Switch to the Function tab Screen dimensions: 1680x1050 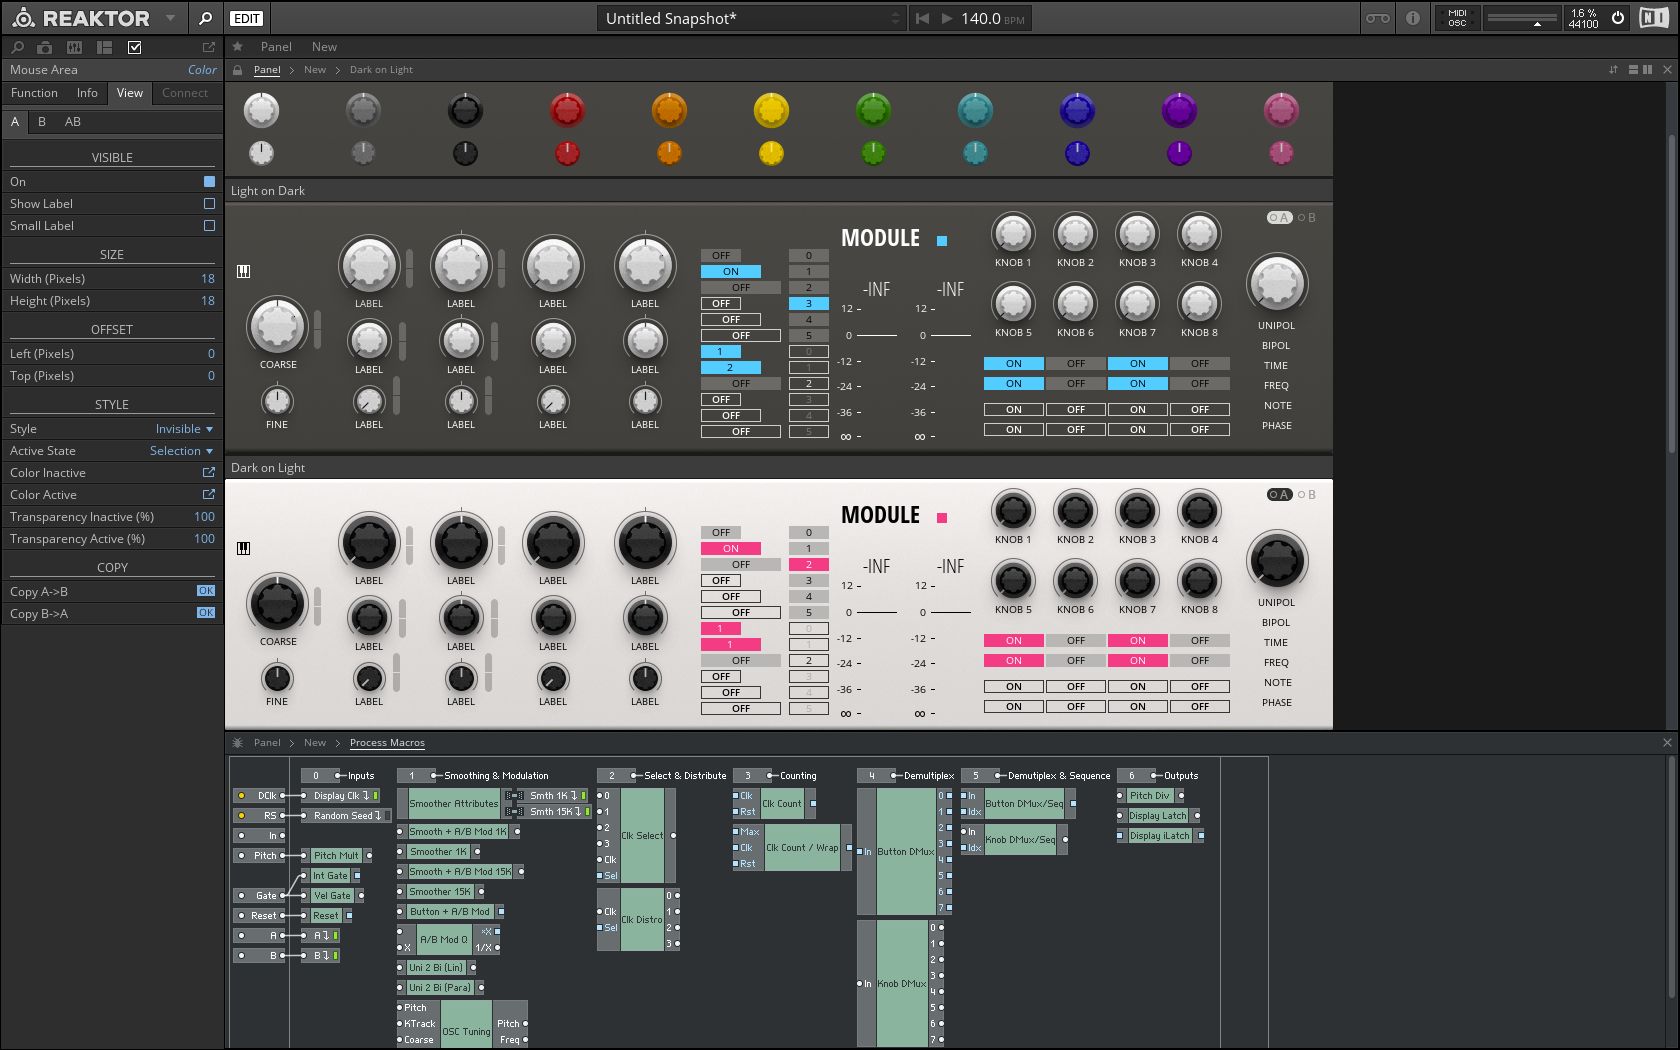point(33,93)
